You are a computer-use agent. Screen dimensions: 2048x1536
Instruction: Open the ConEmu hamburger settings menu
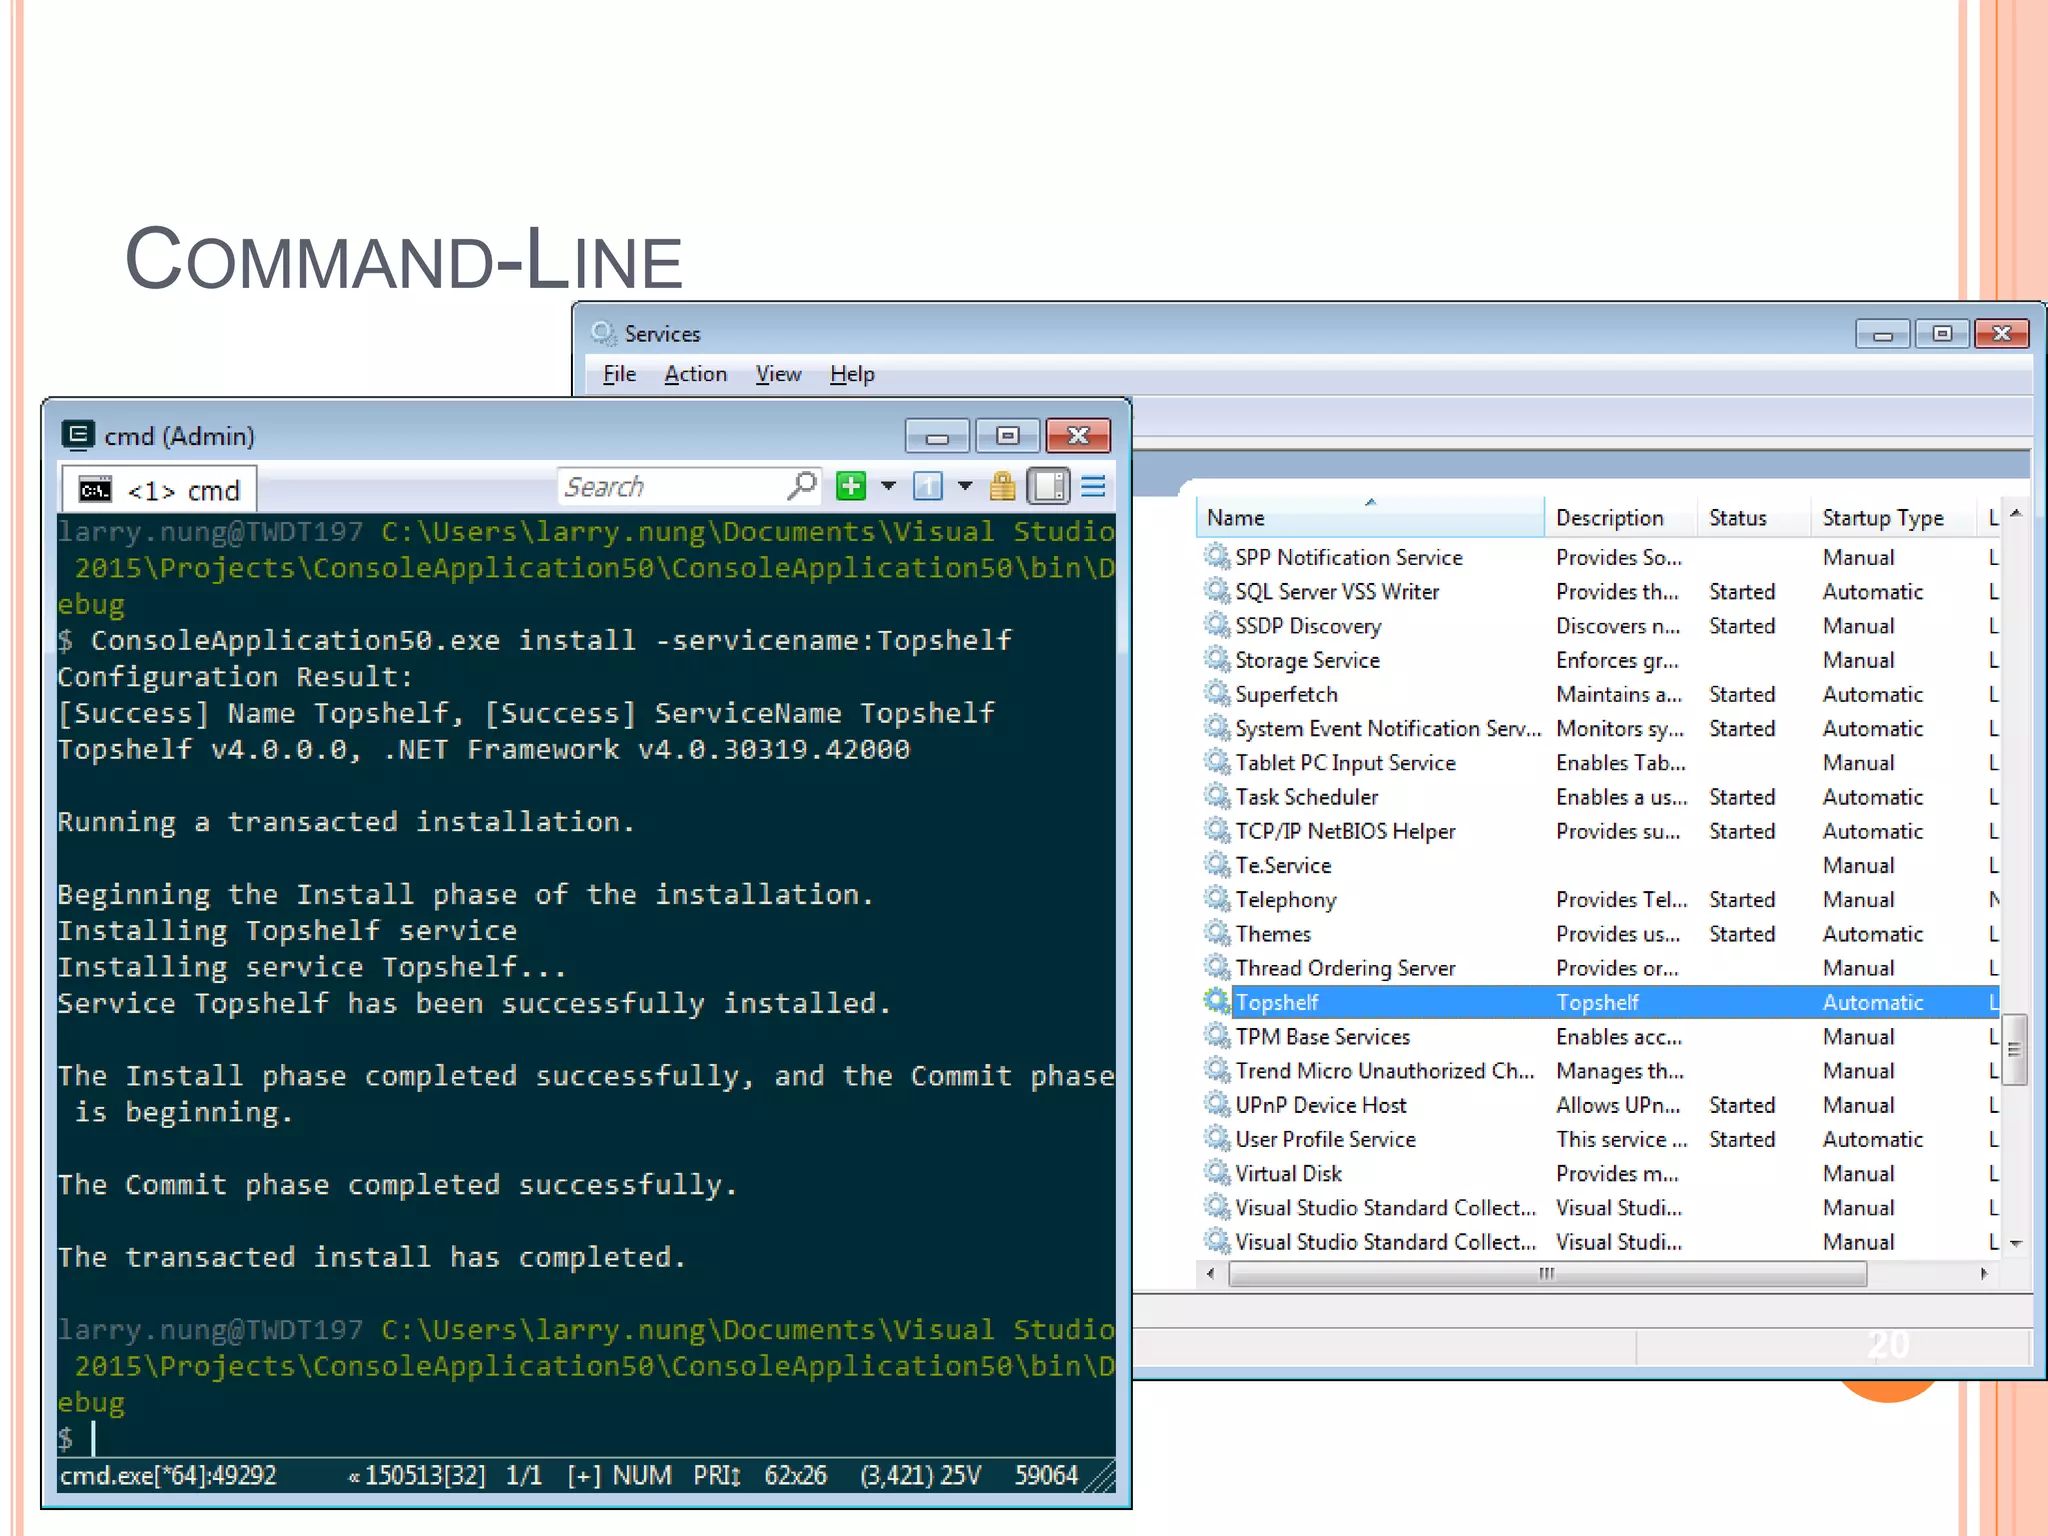1093,486
